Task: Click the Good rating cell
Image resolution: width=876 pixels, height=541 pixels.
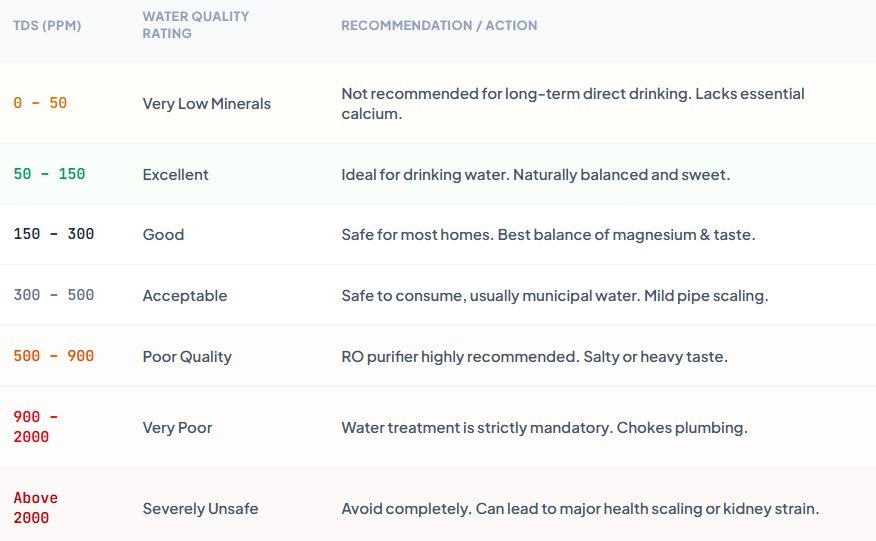Action: [163, 234]
